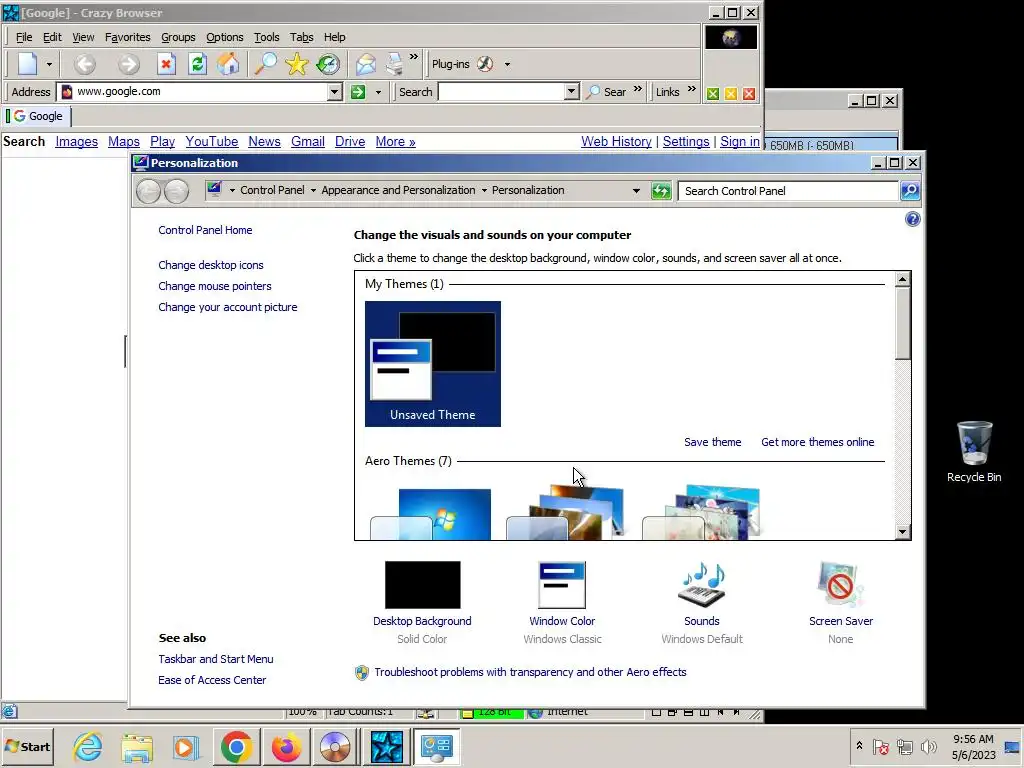The height and width of the screenshot is (768, 1024).
Task: Open the dropdown arrow beside the New page icon
Action: click(49, 65)
